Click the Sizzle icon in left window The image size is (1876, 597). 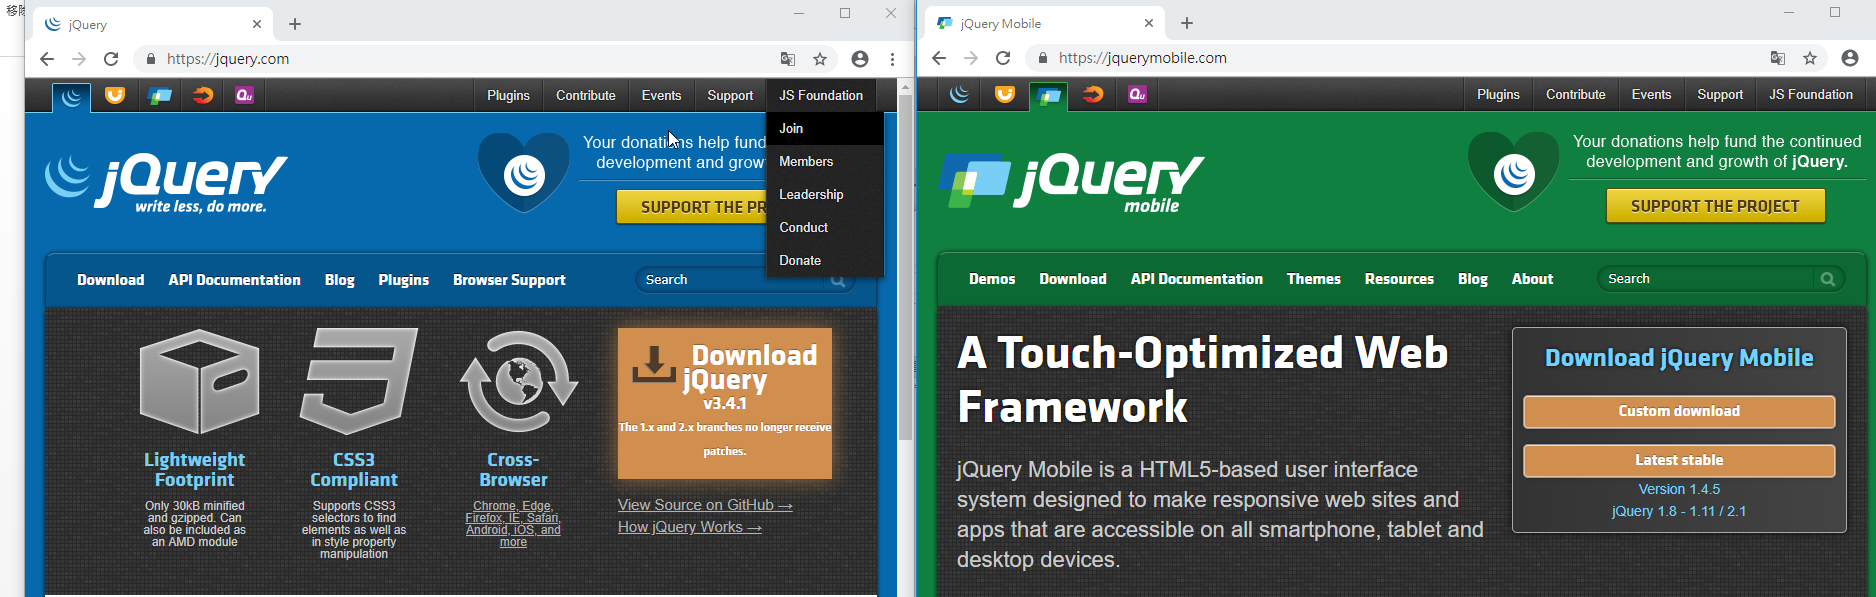click(x=203, y=96)
